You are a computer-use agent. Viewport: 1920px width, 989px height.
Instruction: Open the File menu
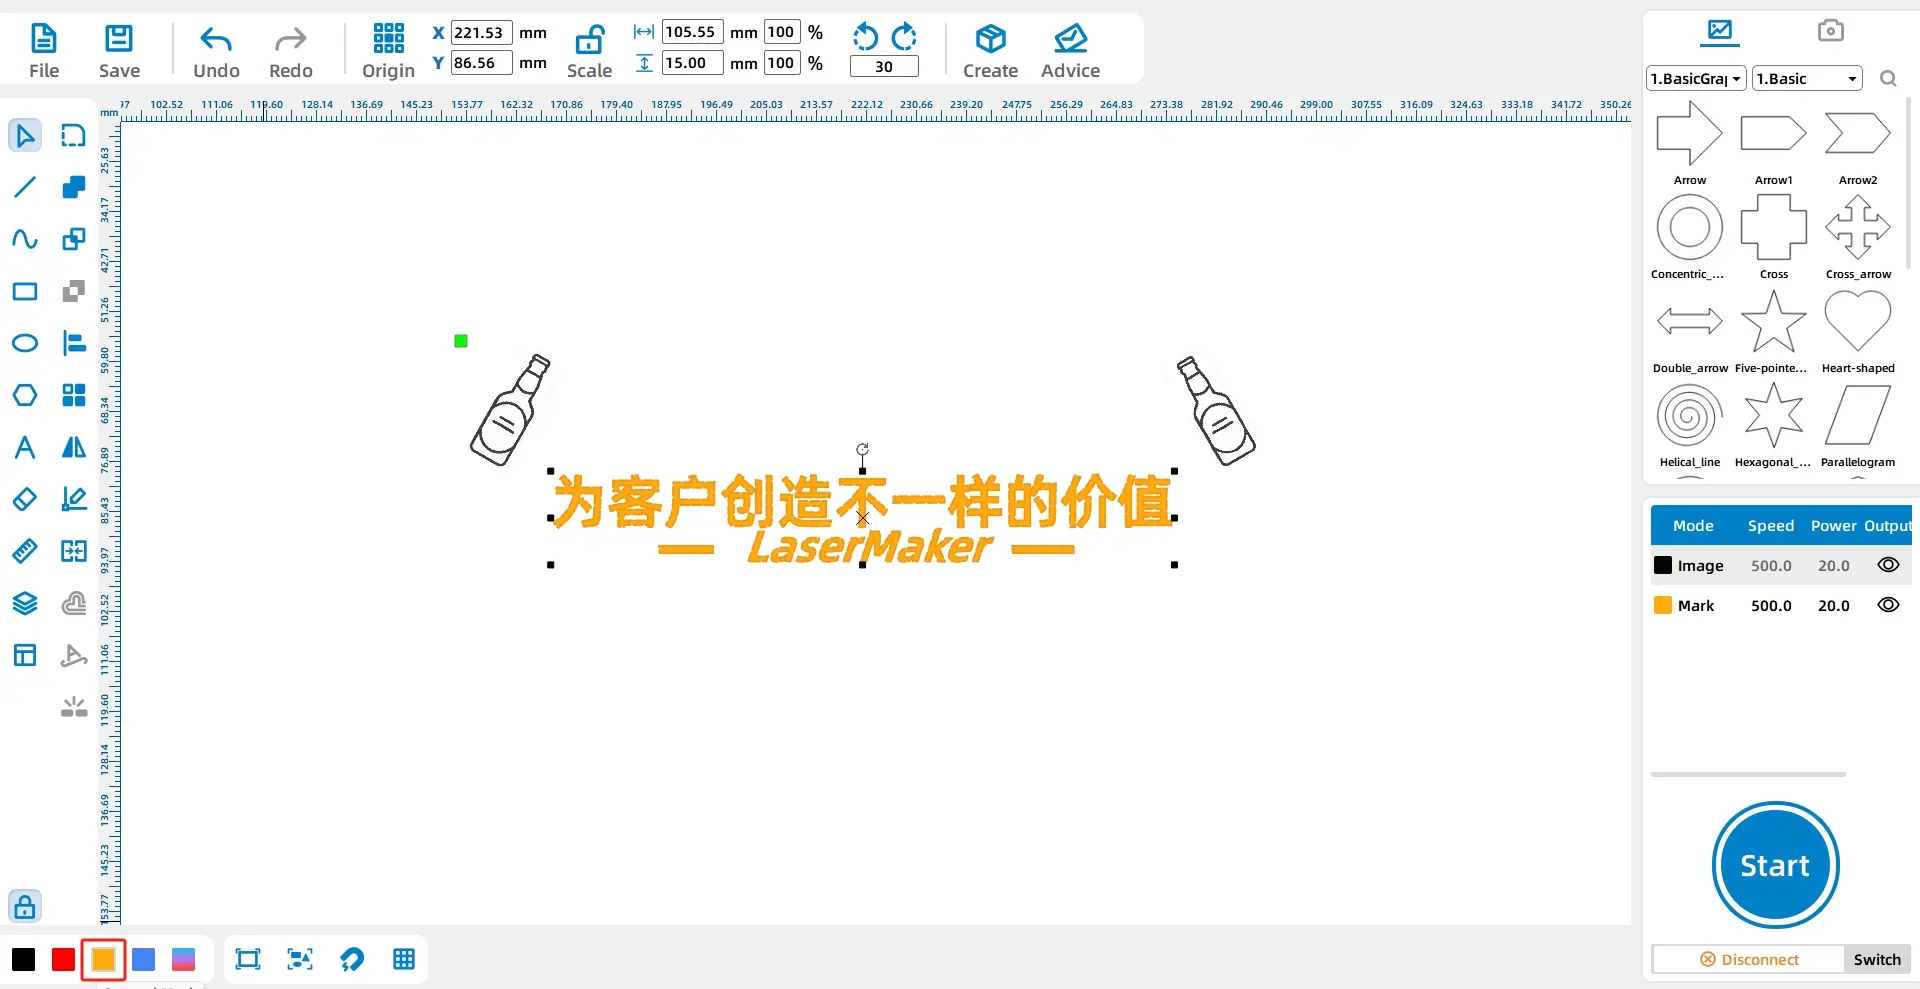coord(44,51)
